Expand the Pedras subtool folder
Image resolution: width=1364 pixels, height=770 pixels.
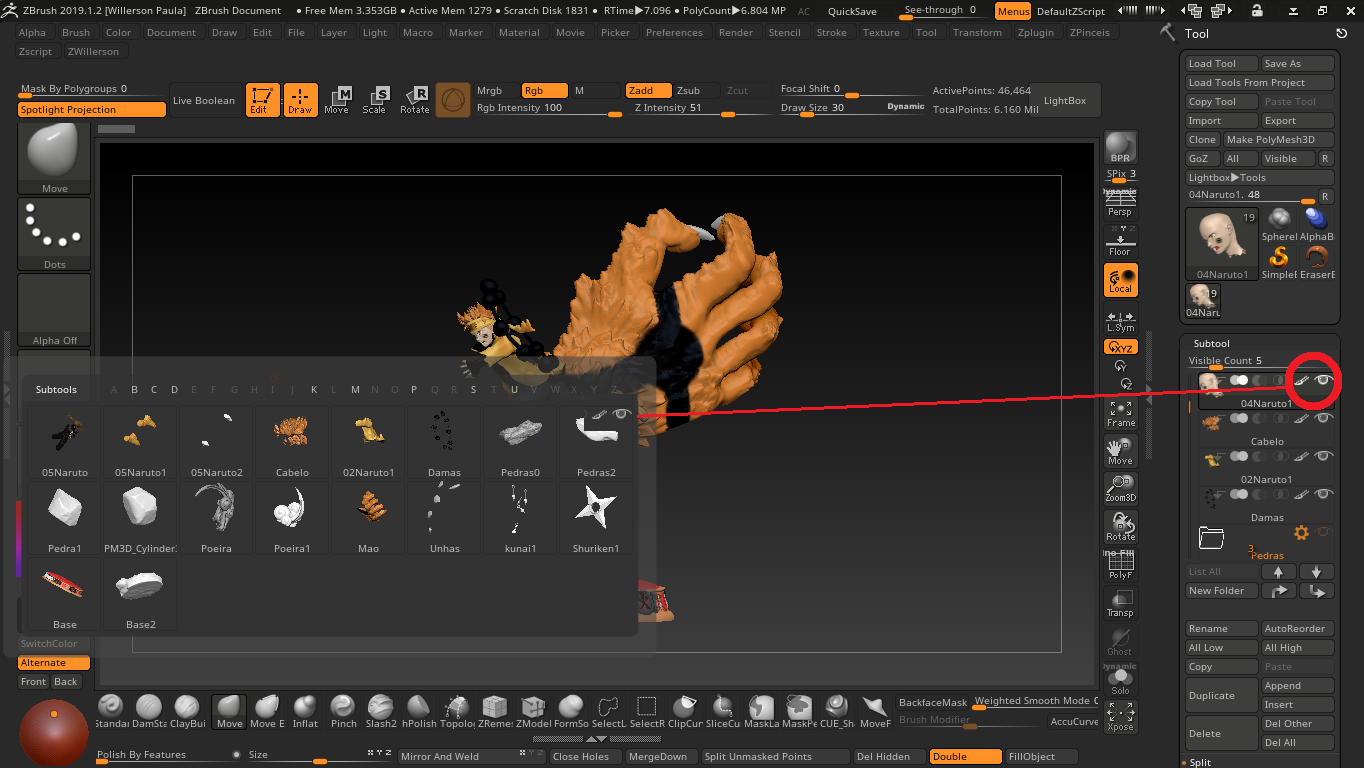click(1211, 538)
